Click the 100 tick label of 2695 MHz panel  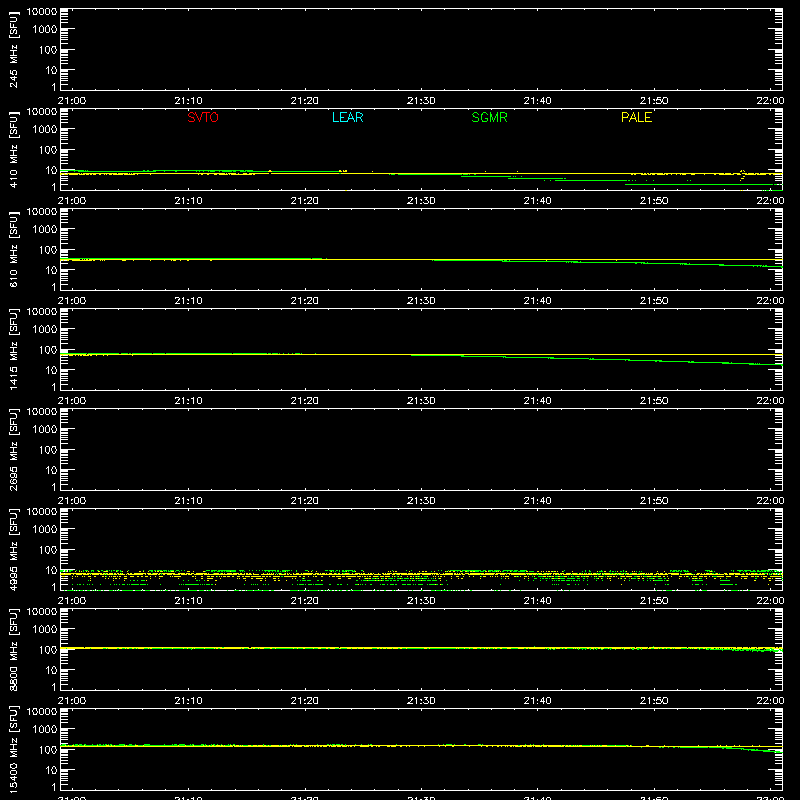(48, 449)
